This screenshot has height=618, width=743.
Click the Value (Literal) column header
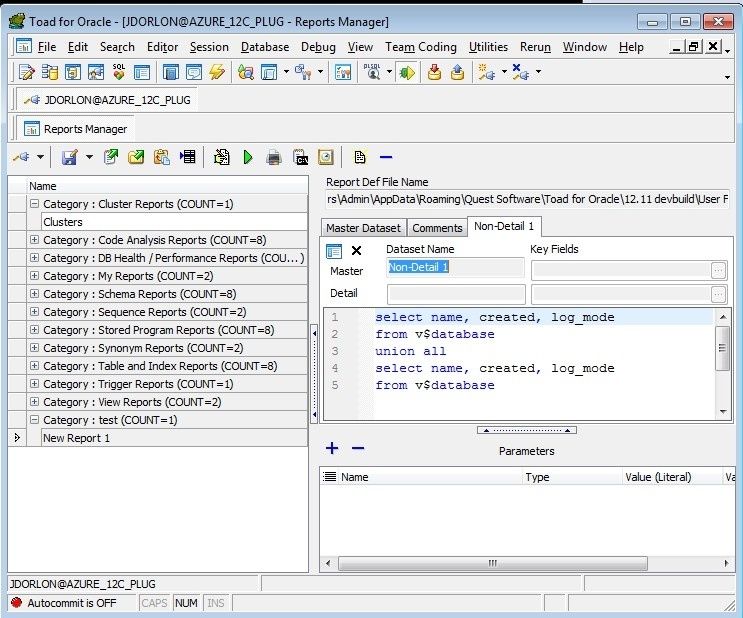(x=672, y=477)
